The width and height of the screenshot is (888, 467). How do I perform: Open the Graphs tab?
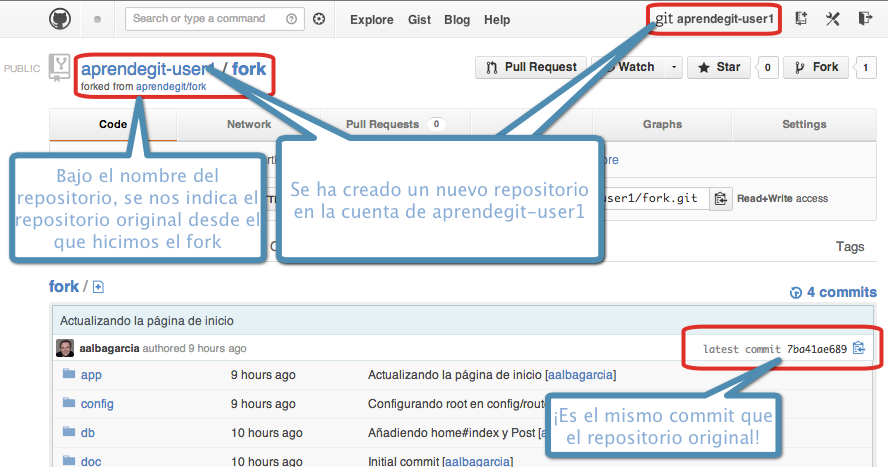(662, 124)
